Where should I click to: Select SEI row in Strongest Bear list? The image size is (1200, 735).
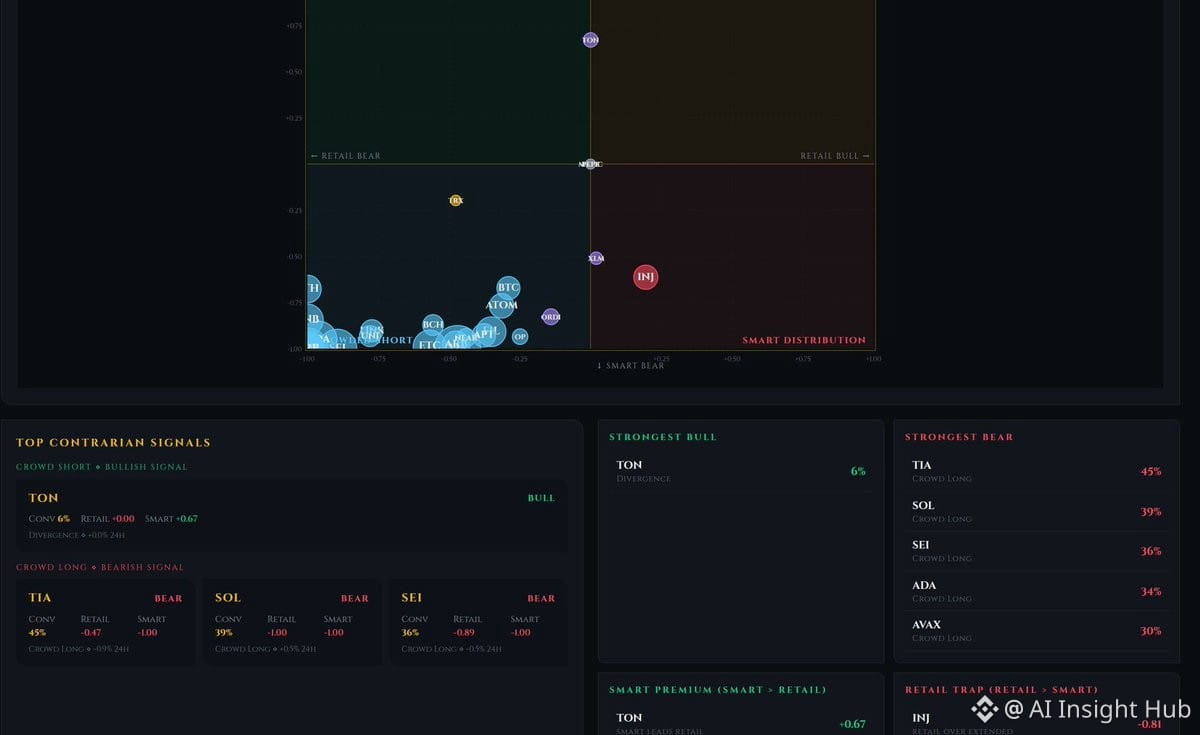point(1037,551)
